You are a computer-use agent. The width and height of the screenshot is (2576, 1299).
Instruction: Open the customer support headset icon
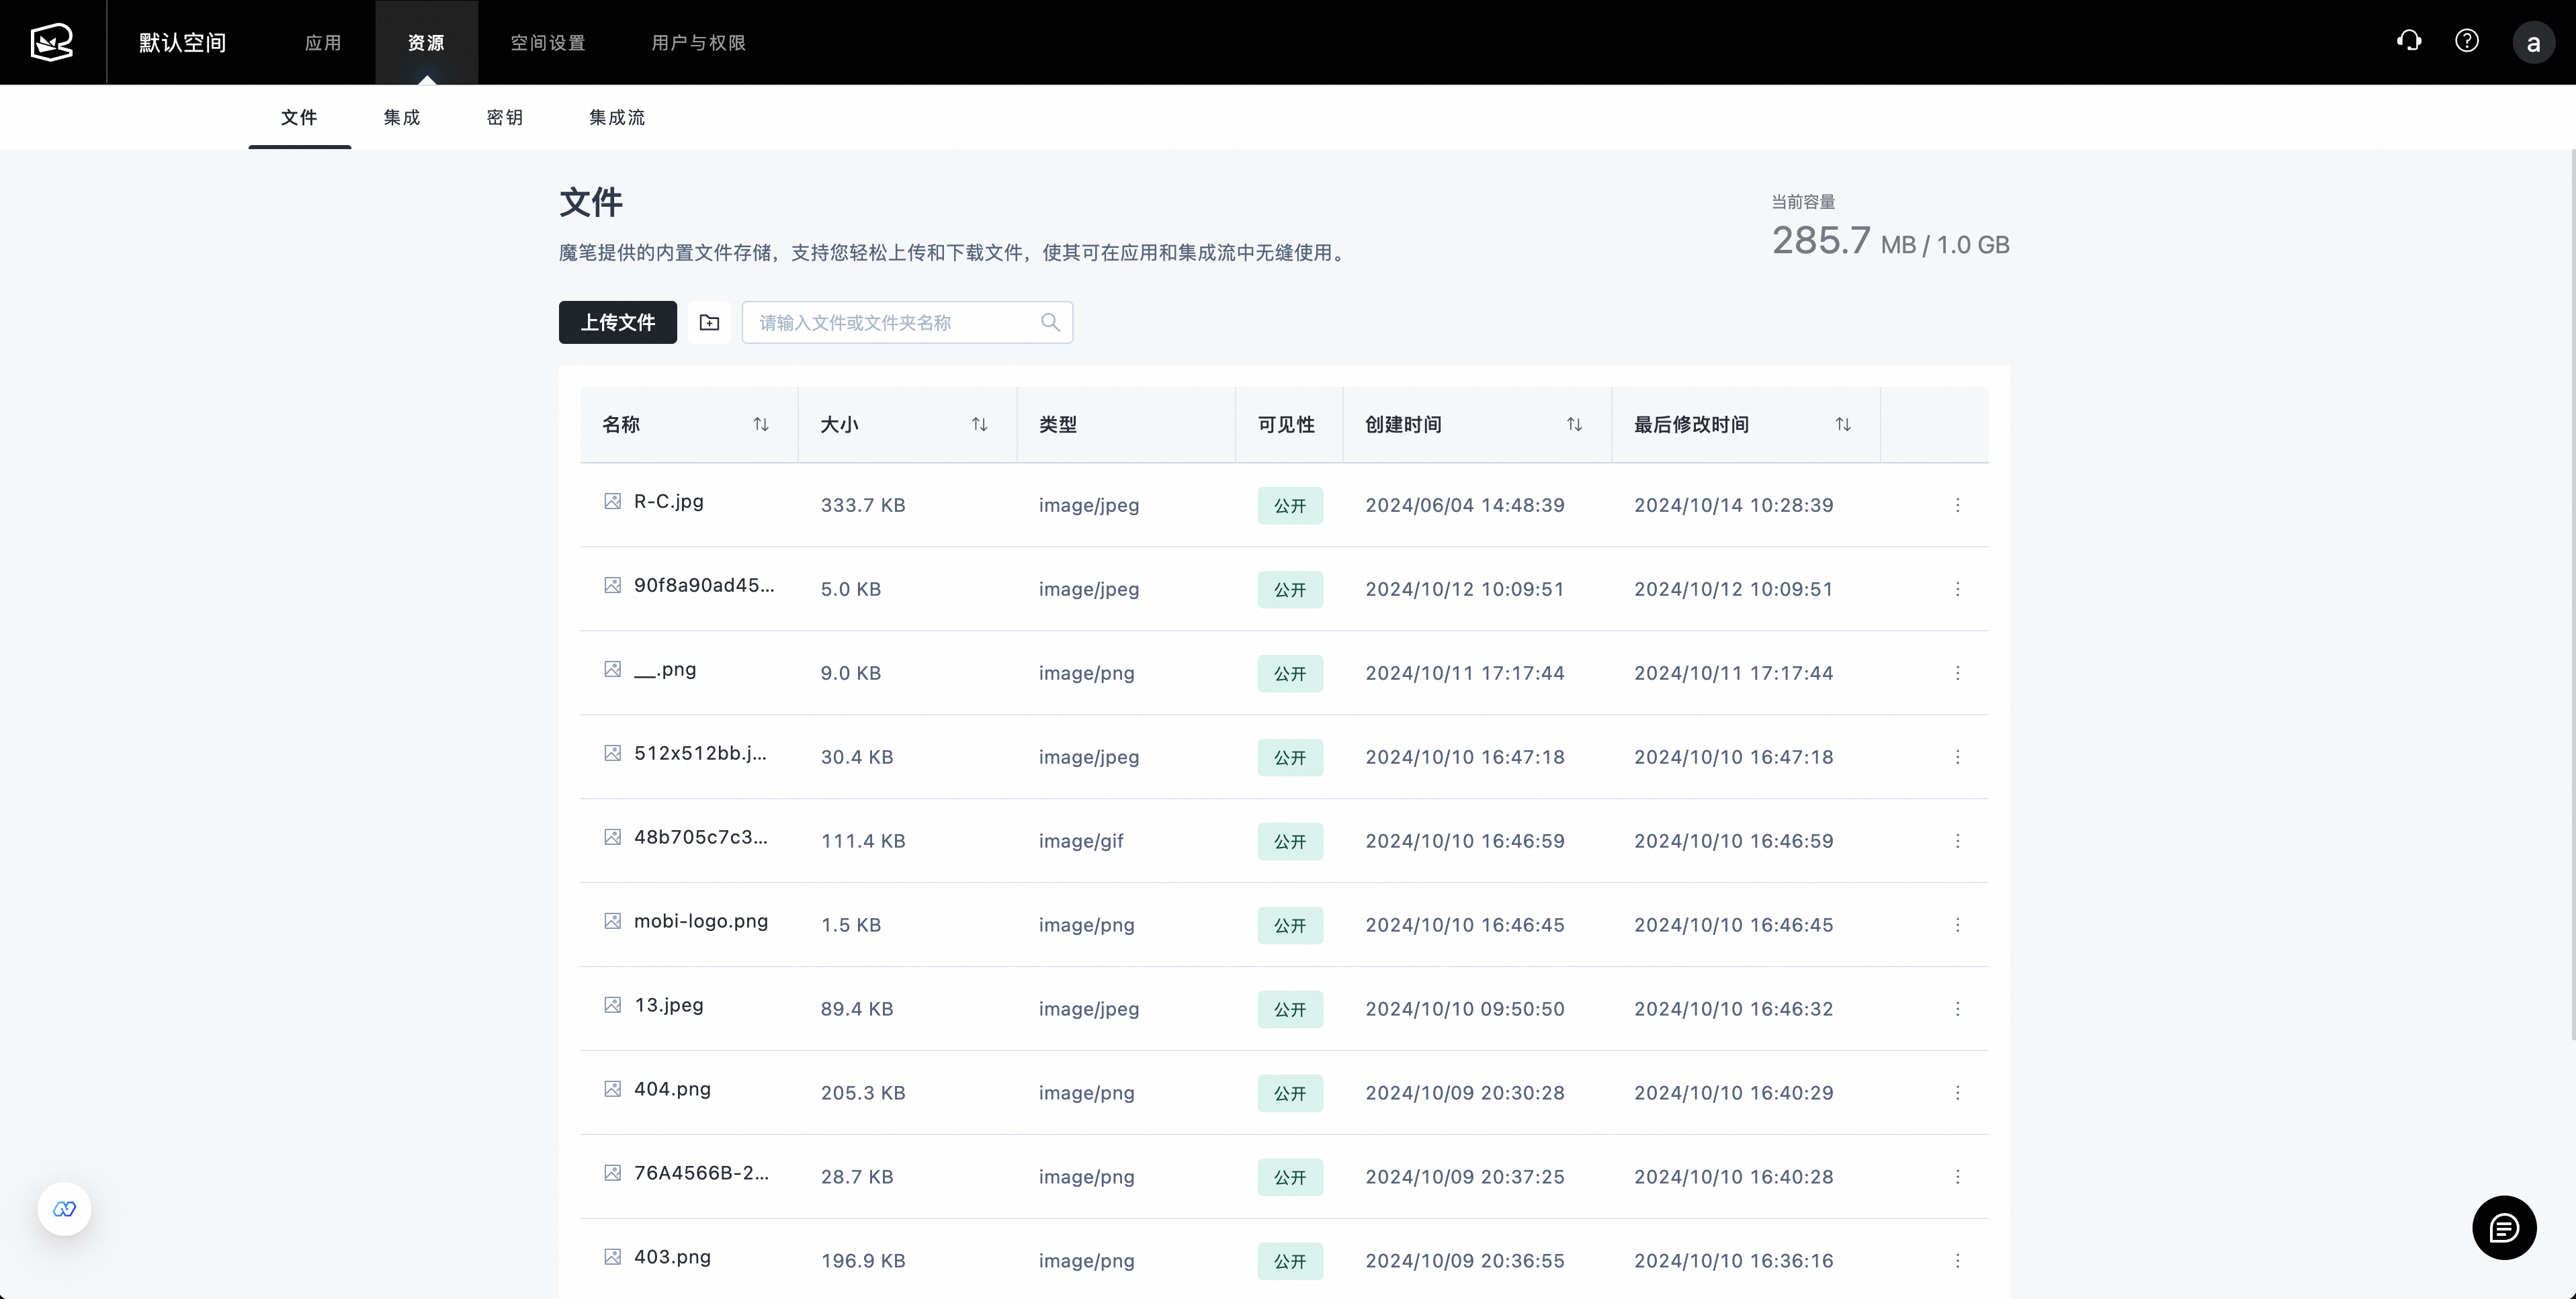2409,41
